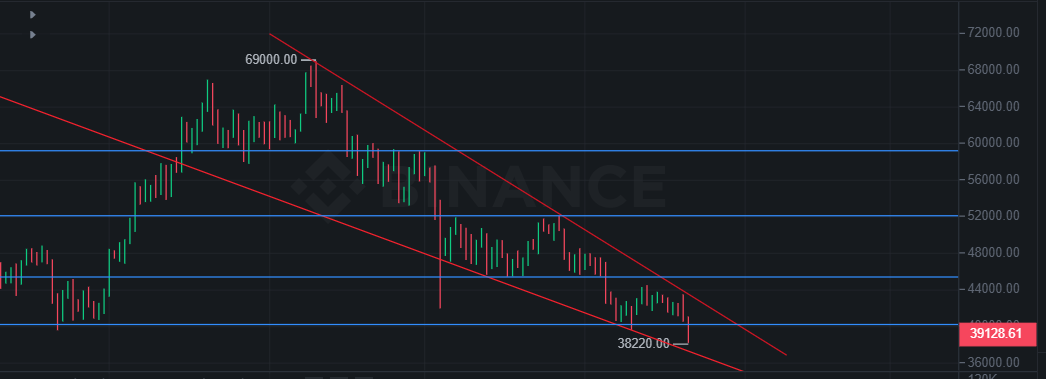
Task: Click the 68000.00 price axis label
Action: [993, 69]
